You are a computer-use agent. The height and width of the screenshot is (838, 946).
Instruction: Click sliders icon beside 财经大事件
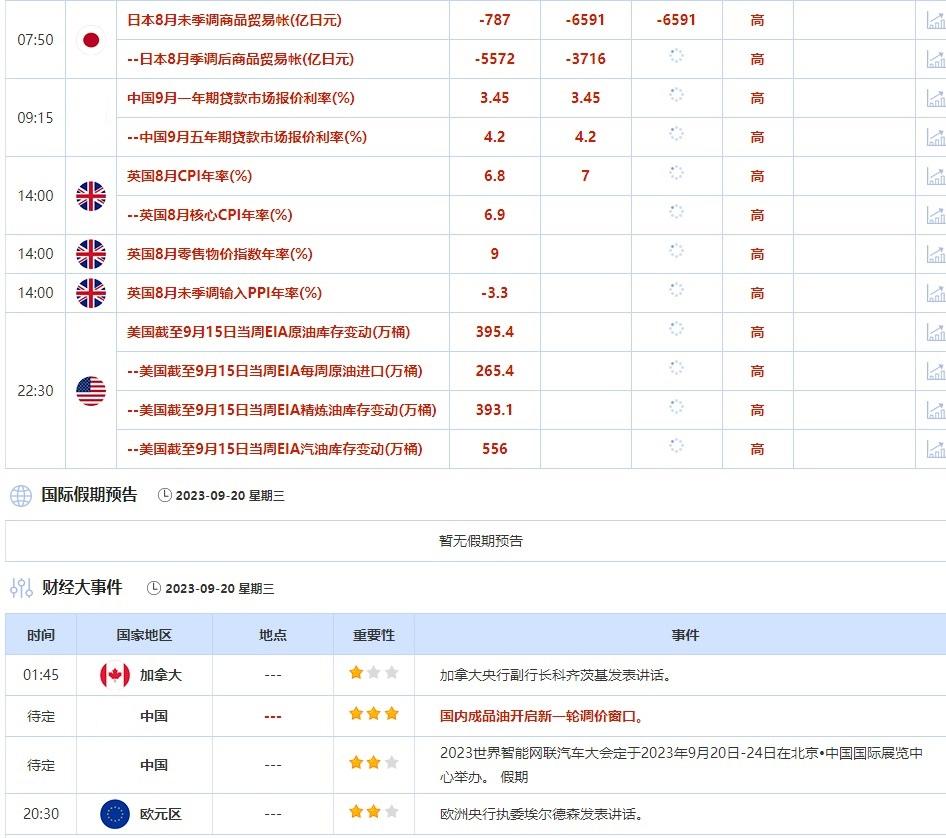click(x=21, y=588)
